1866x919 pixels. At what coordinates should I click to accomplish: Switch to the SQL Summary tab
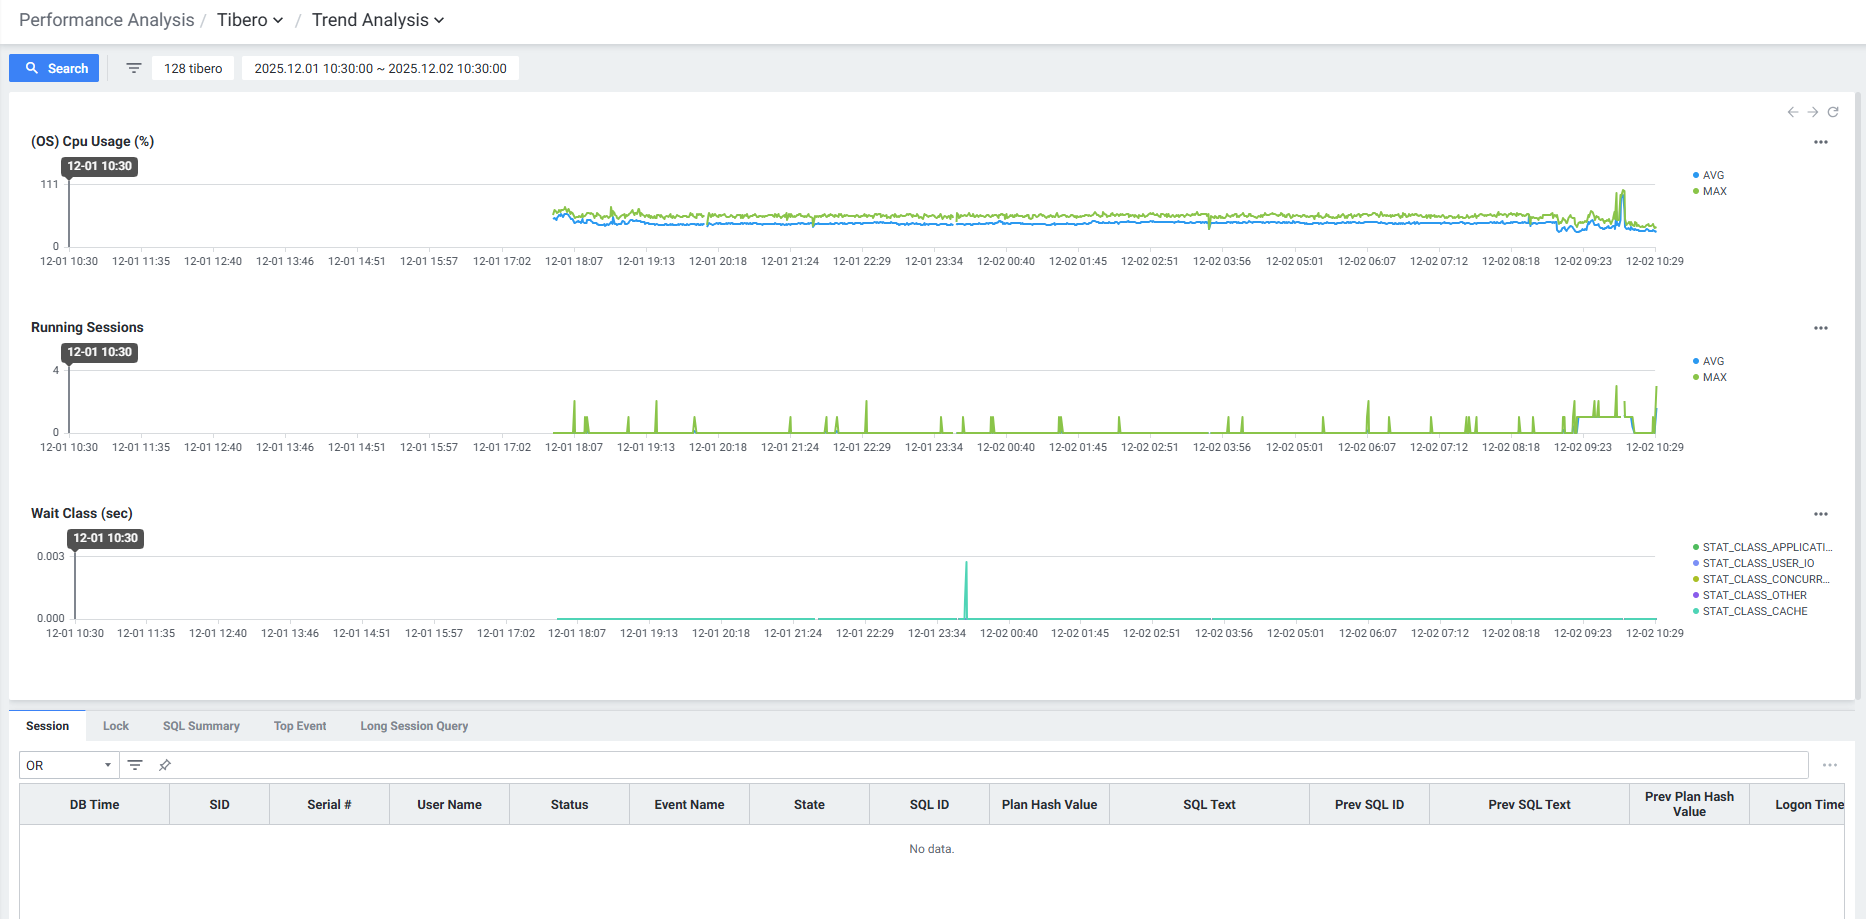(201, 726)
